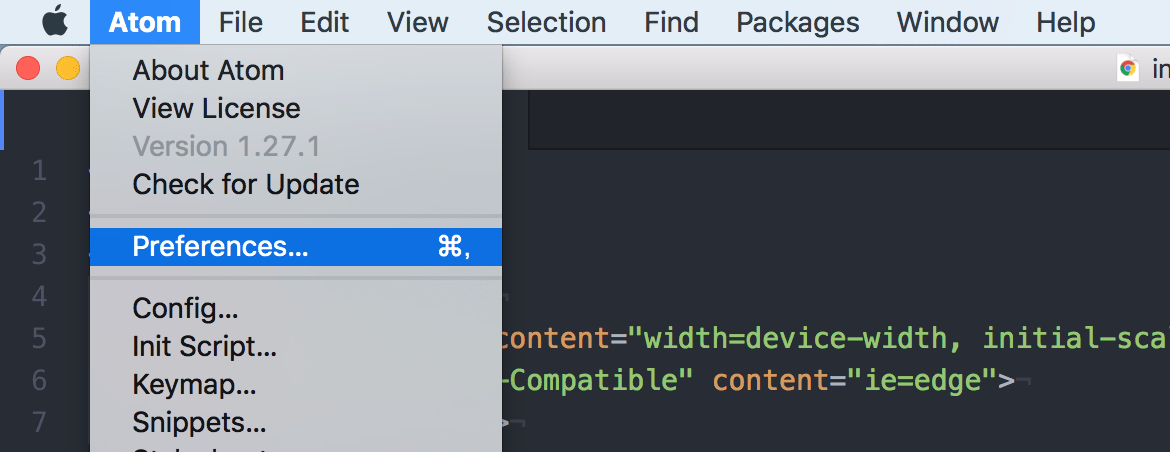Image resolution: width=1170 pixels, height=452 pixels.
Task: Open the Find menu
Action: [x=672, y=22]
